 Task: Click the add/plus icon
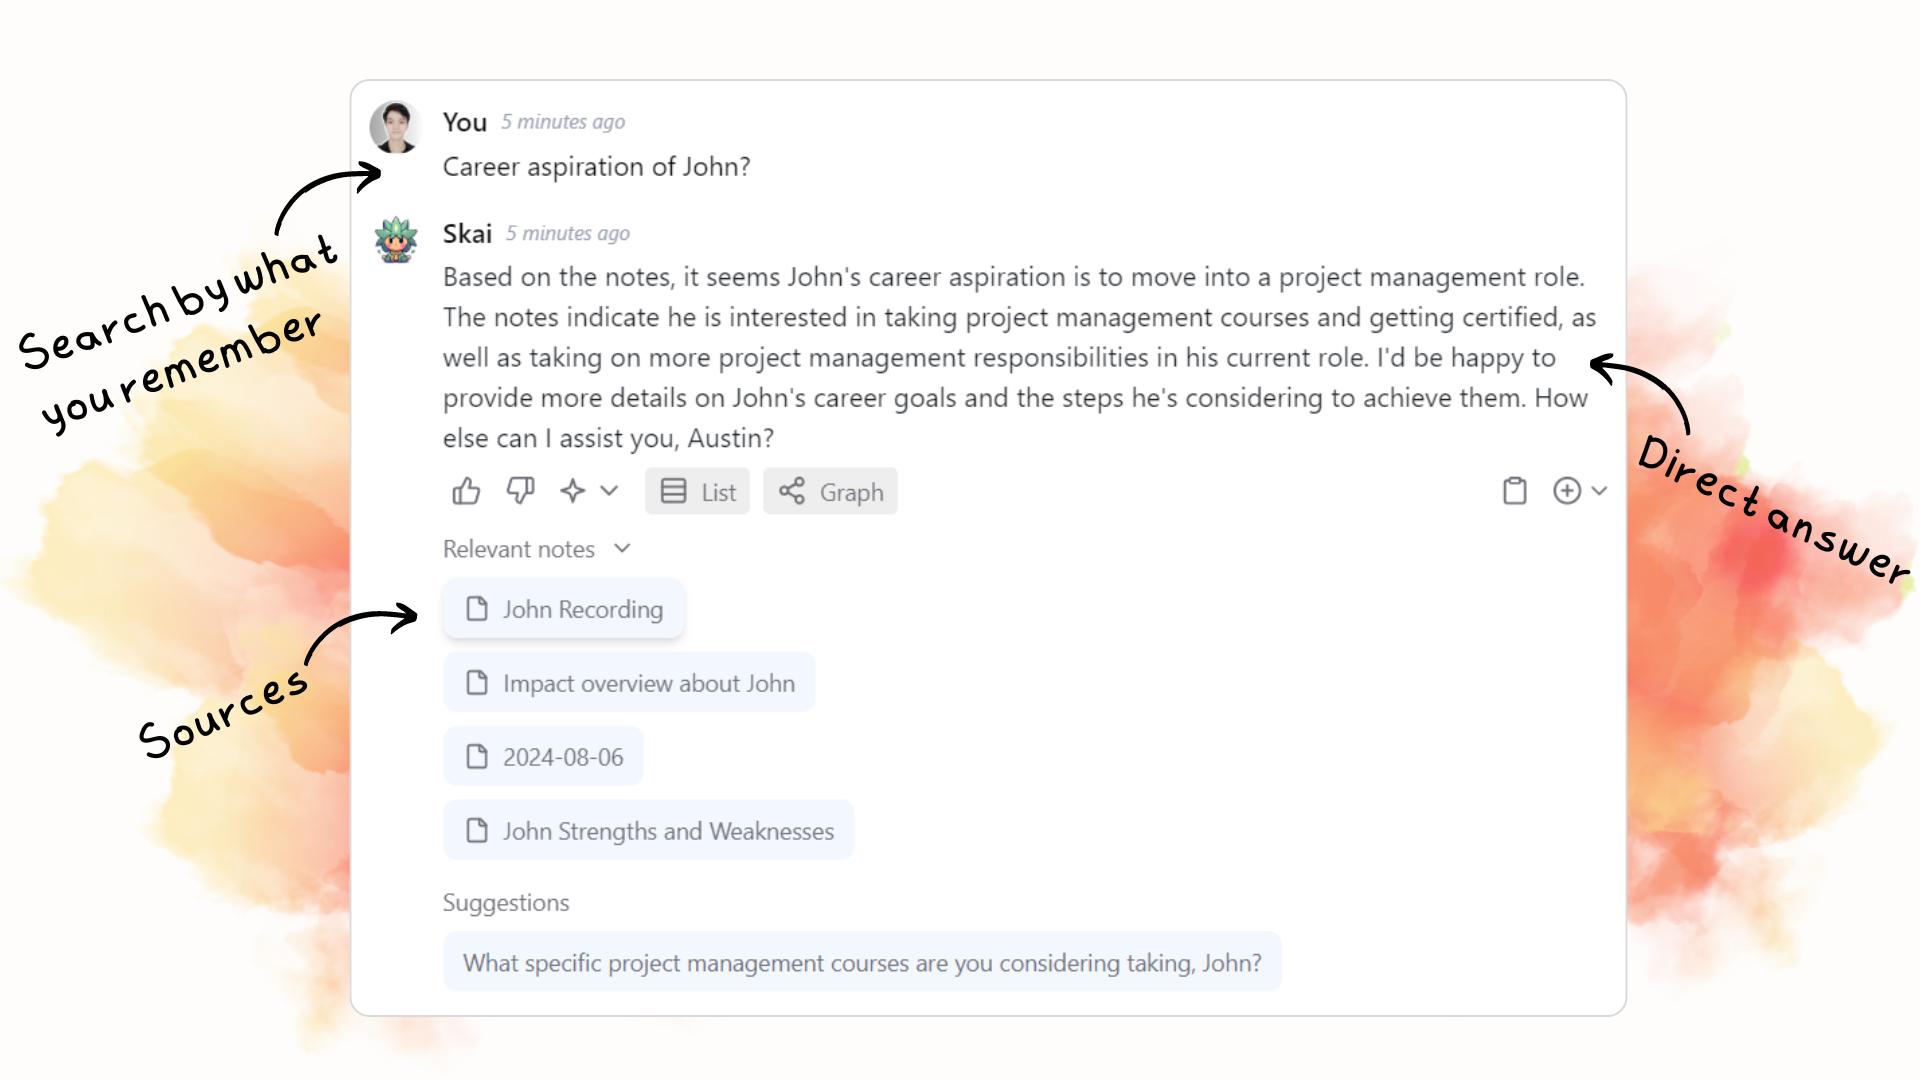pos(1568,491)
